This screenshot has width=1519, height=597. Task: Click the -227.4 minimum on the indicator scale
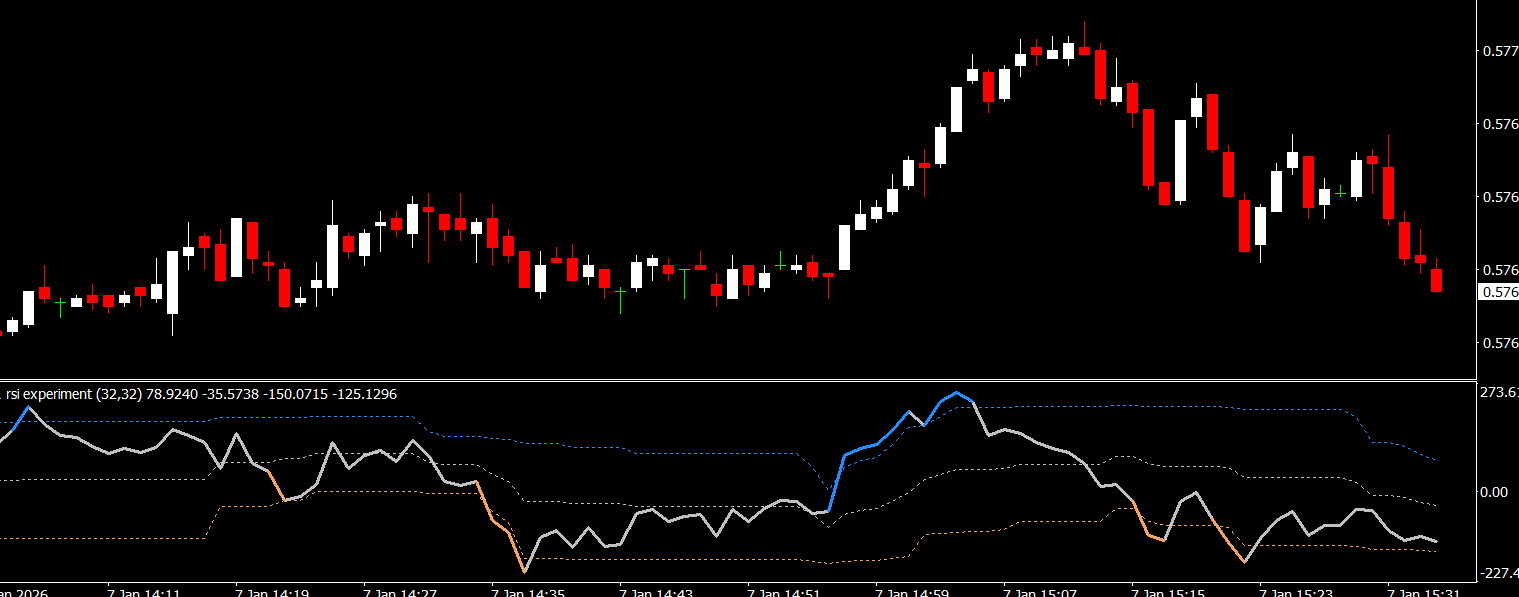click(x=1497, y=573)
